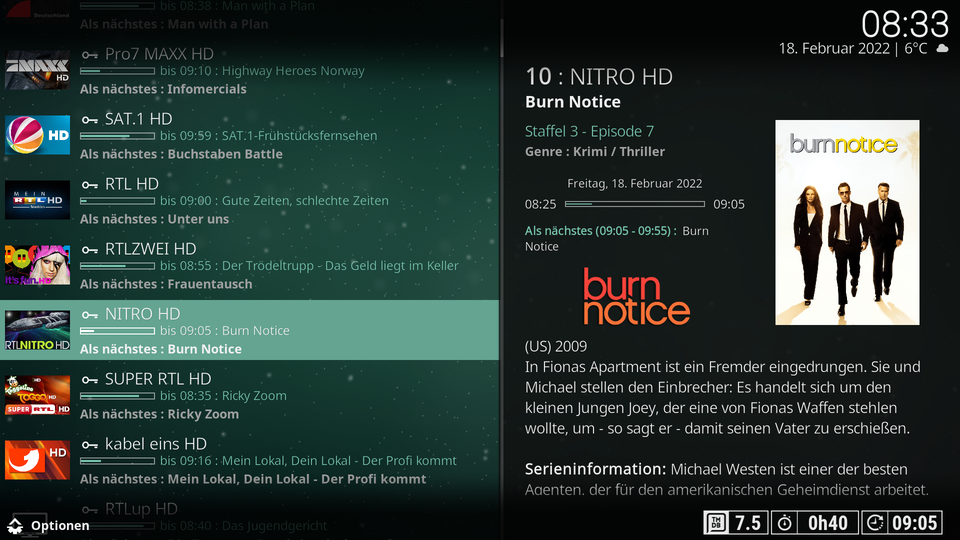Click 'Als nächstes (09:05 - 09:55)' text
Image resolution: width=960 pixels, height=540 pixels.
tap(601, 231)
